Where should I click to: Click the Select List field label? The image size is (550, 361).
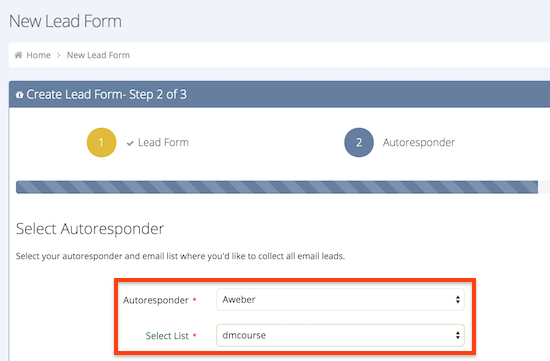point(167,336)
